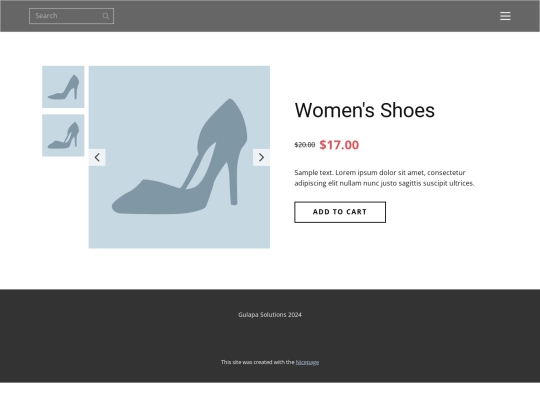The height and width of the screenshot is (405, 540).
Task: Click the crossed-out $20.00 old price
Action: click(x=305, y=145)
